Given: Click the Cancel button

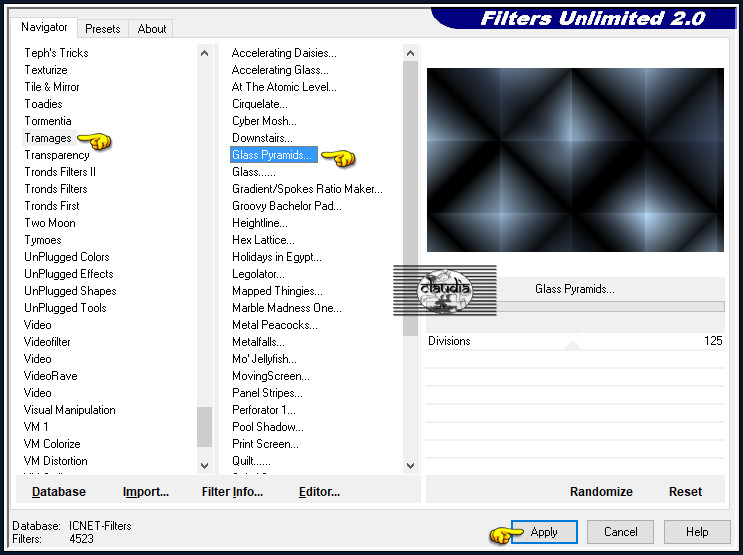Looking at the screenshot, I should pos(620,532).
